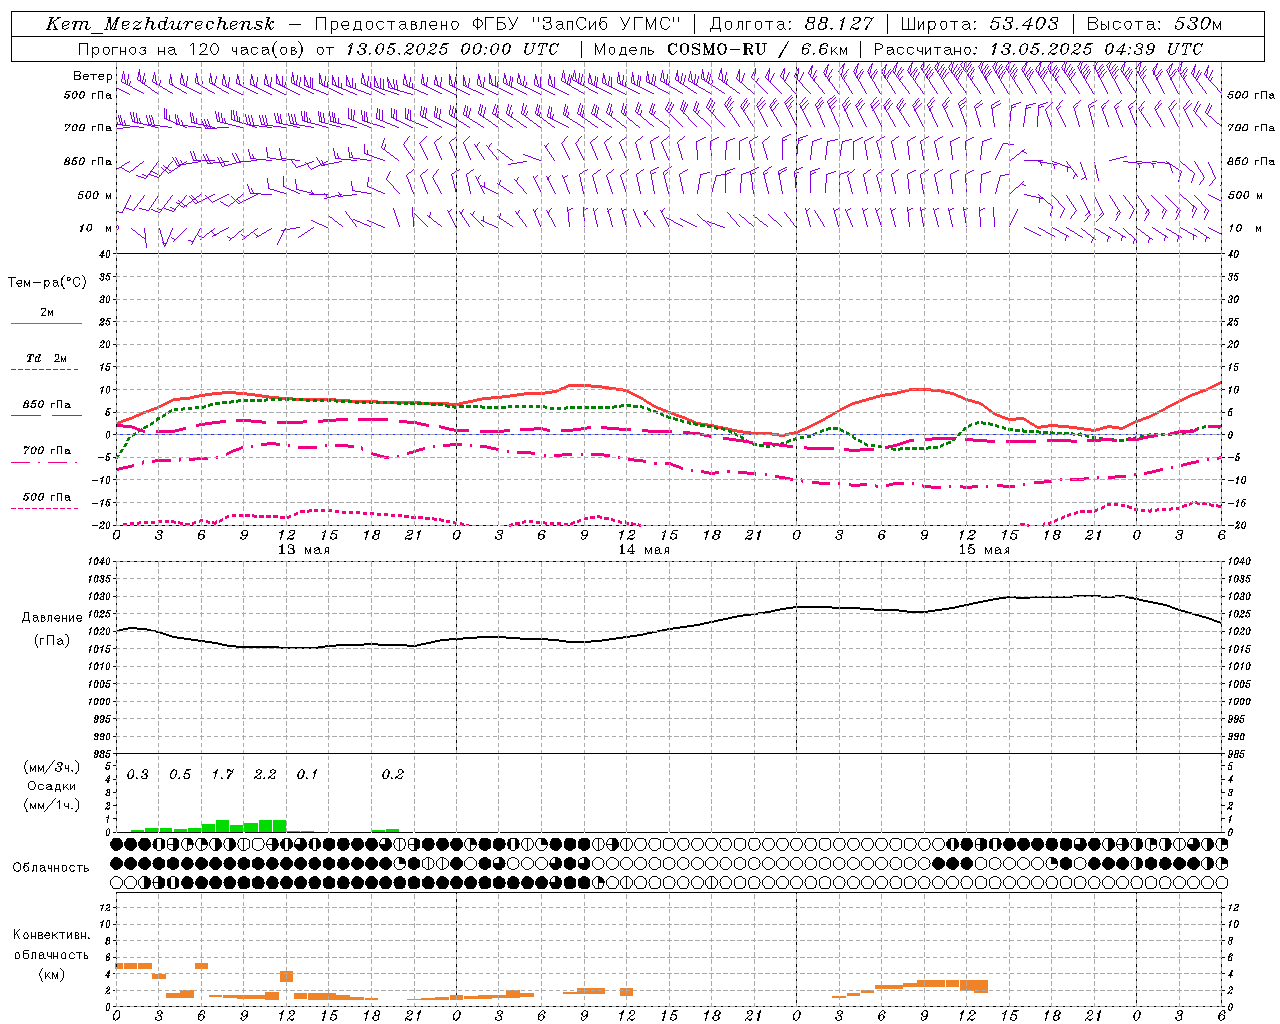Select the Облачность cloudiness label
Viewport: 1280px width, 1024px height.
[51, 867]
